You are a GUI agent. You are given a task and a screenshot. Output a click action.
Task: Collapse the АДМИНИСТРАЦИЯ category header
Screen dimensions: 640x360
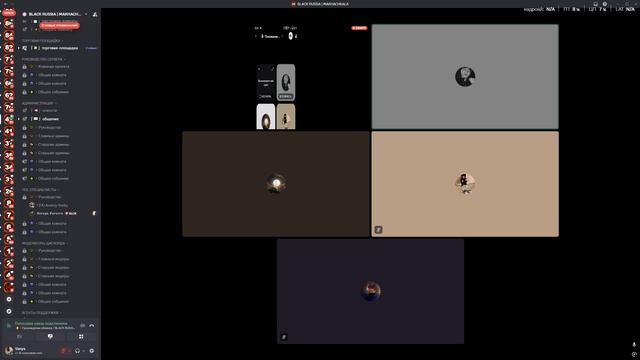click(38, 103)
